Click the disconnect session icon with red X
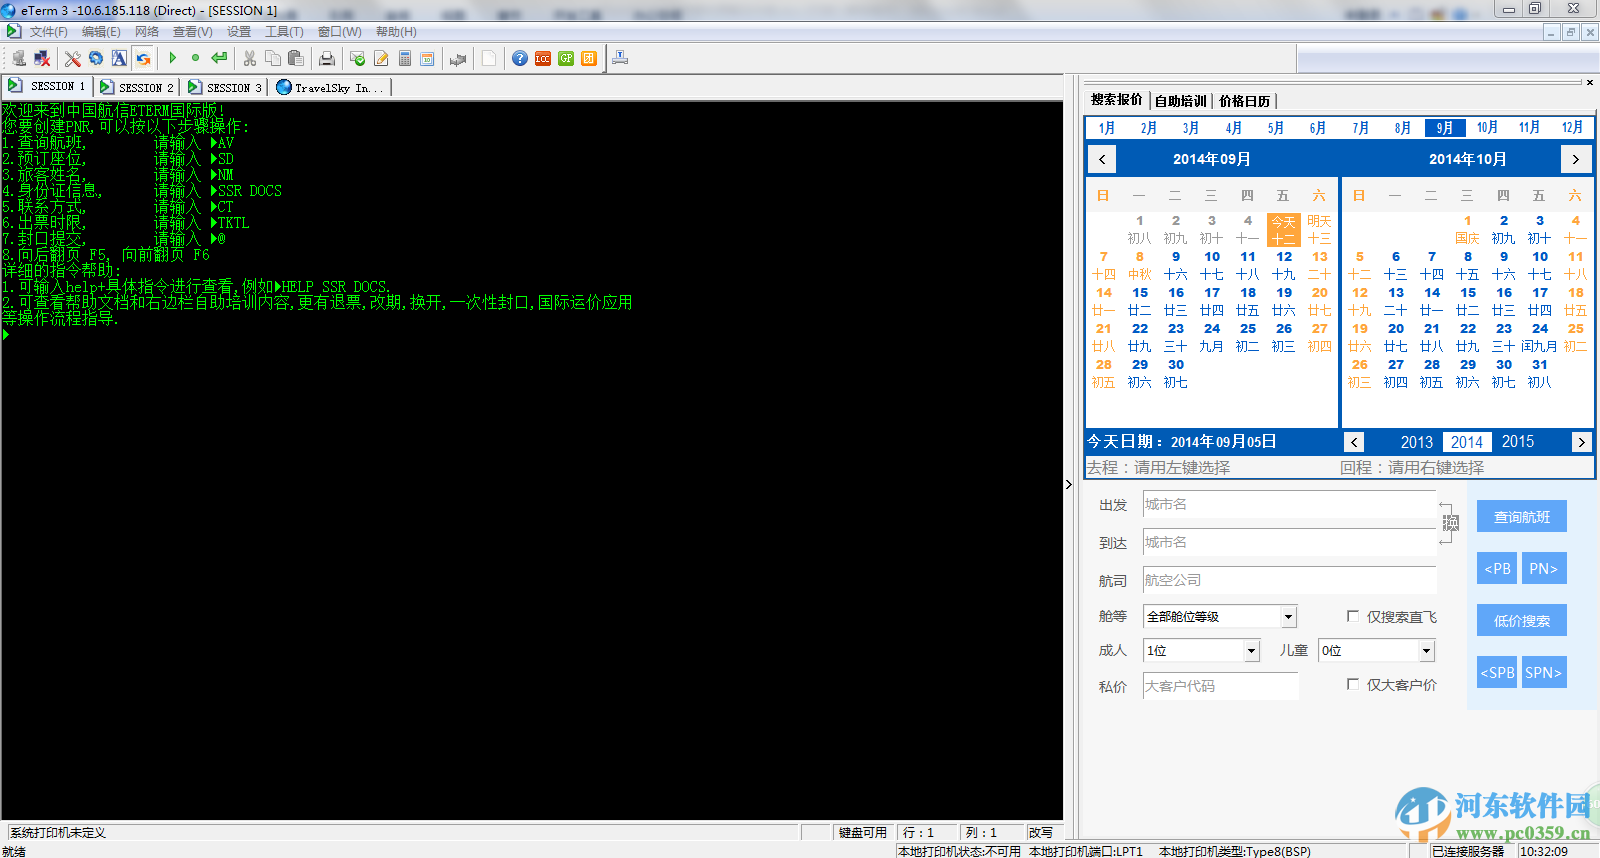Screen dimensions: 1600x858 tap(41, 58)
